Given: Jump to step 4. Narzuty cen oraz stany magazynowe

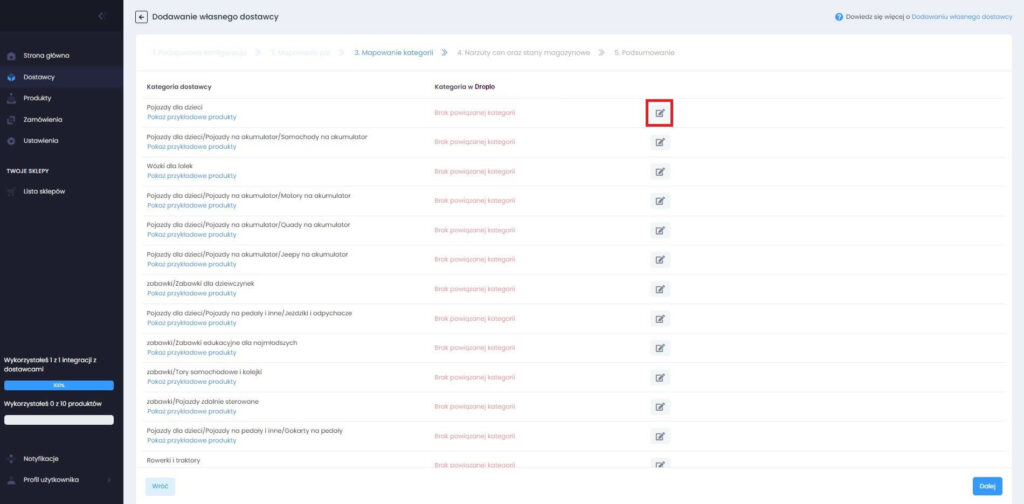Looking at the screenshot, I should tap(524, 52).
